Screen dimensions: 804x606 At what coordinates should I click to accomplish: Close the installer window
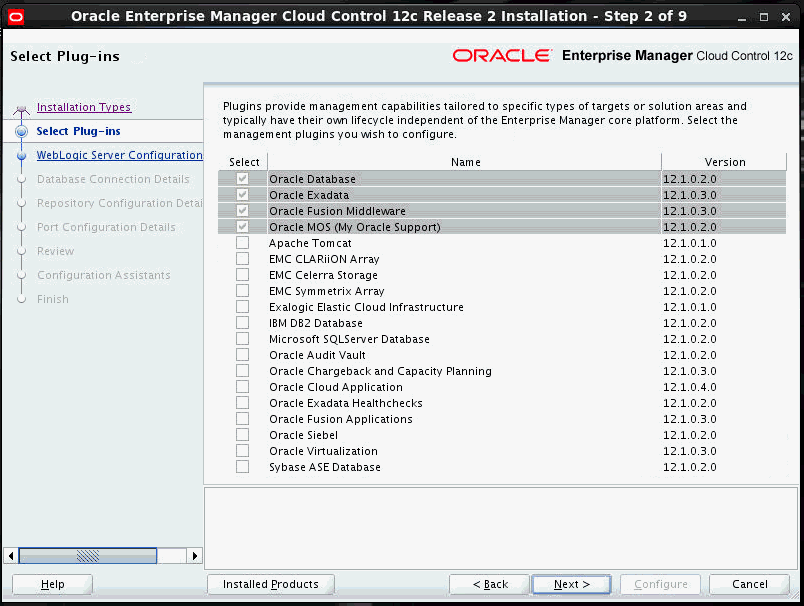coord(786,17)
